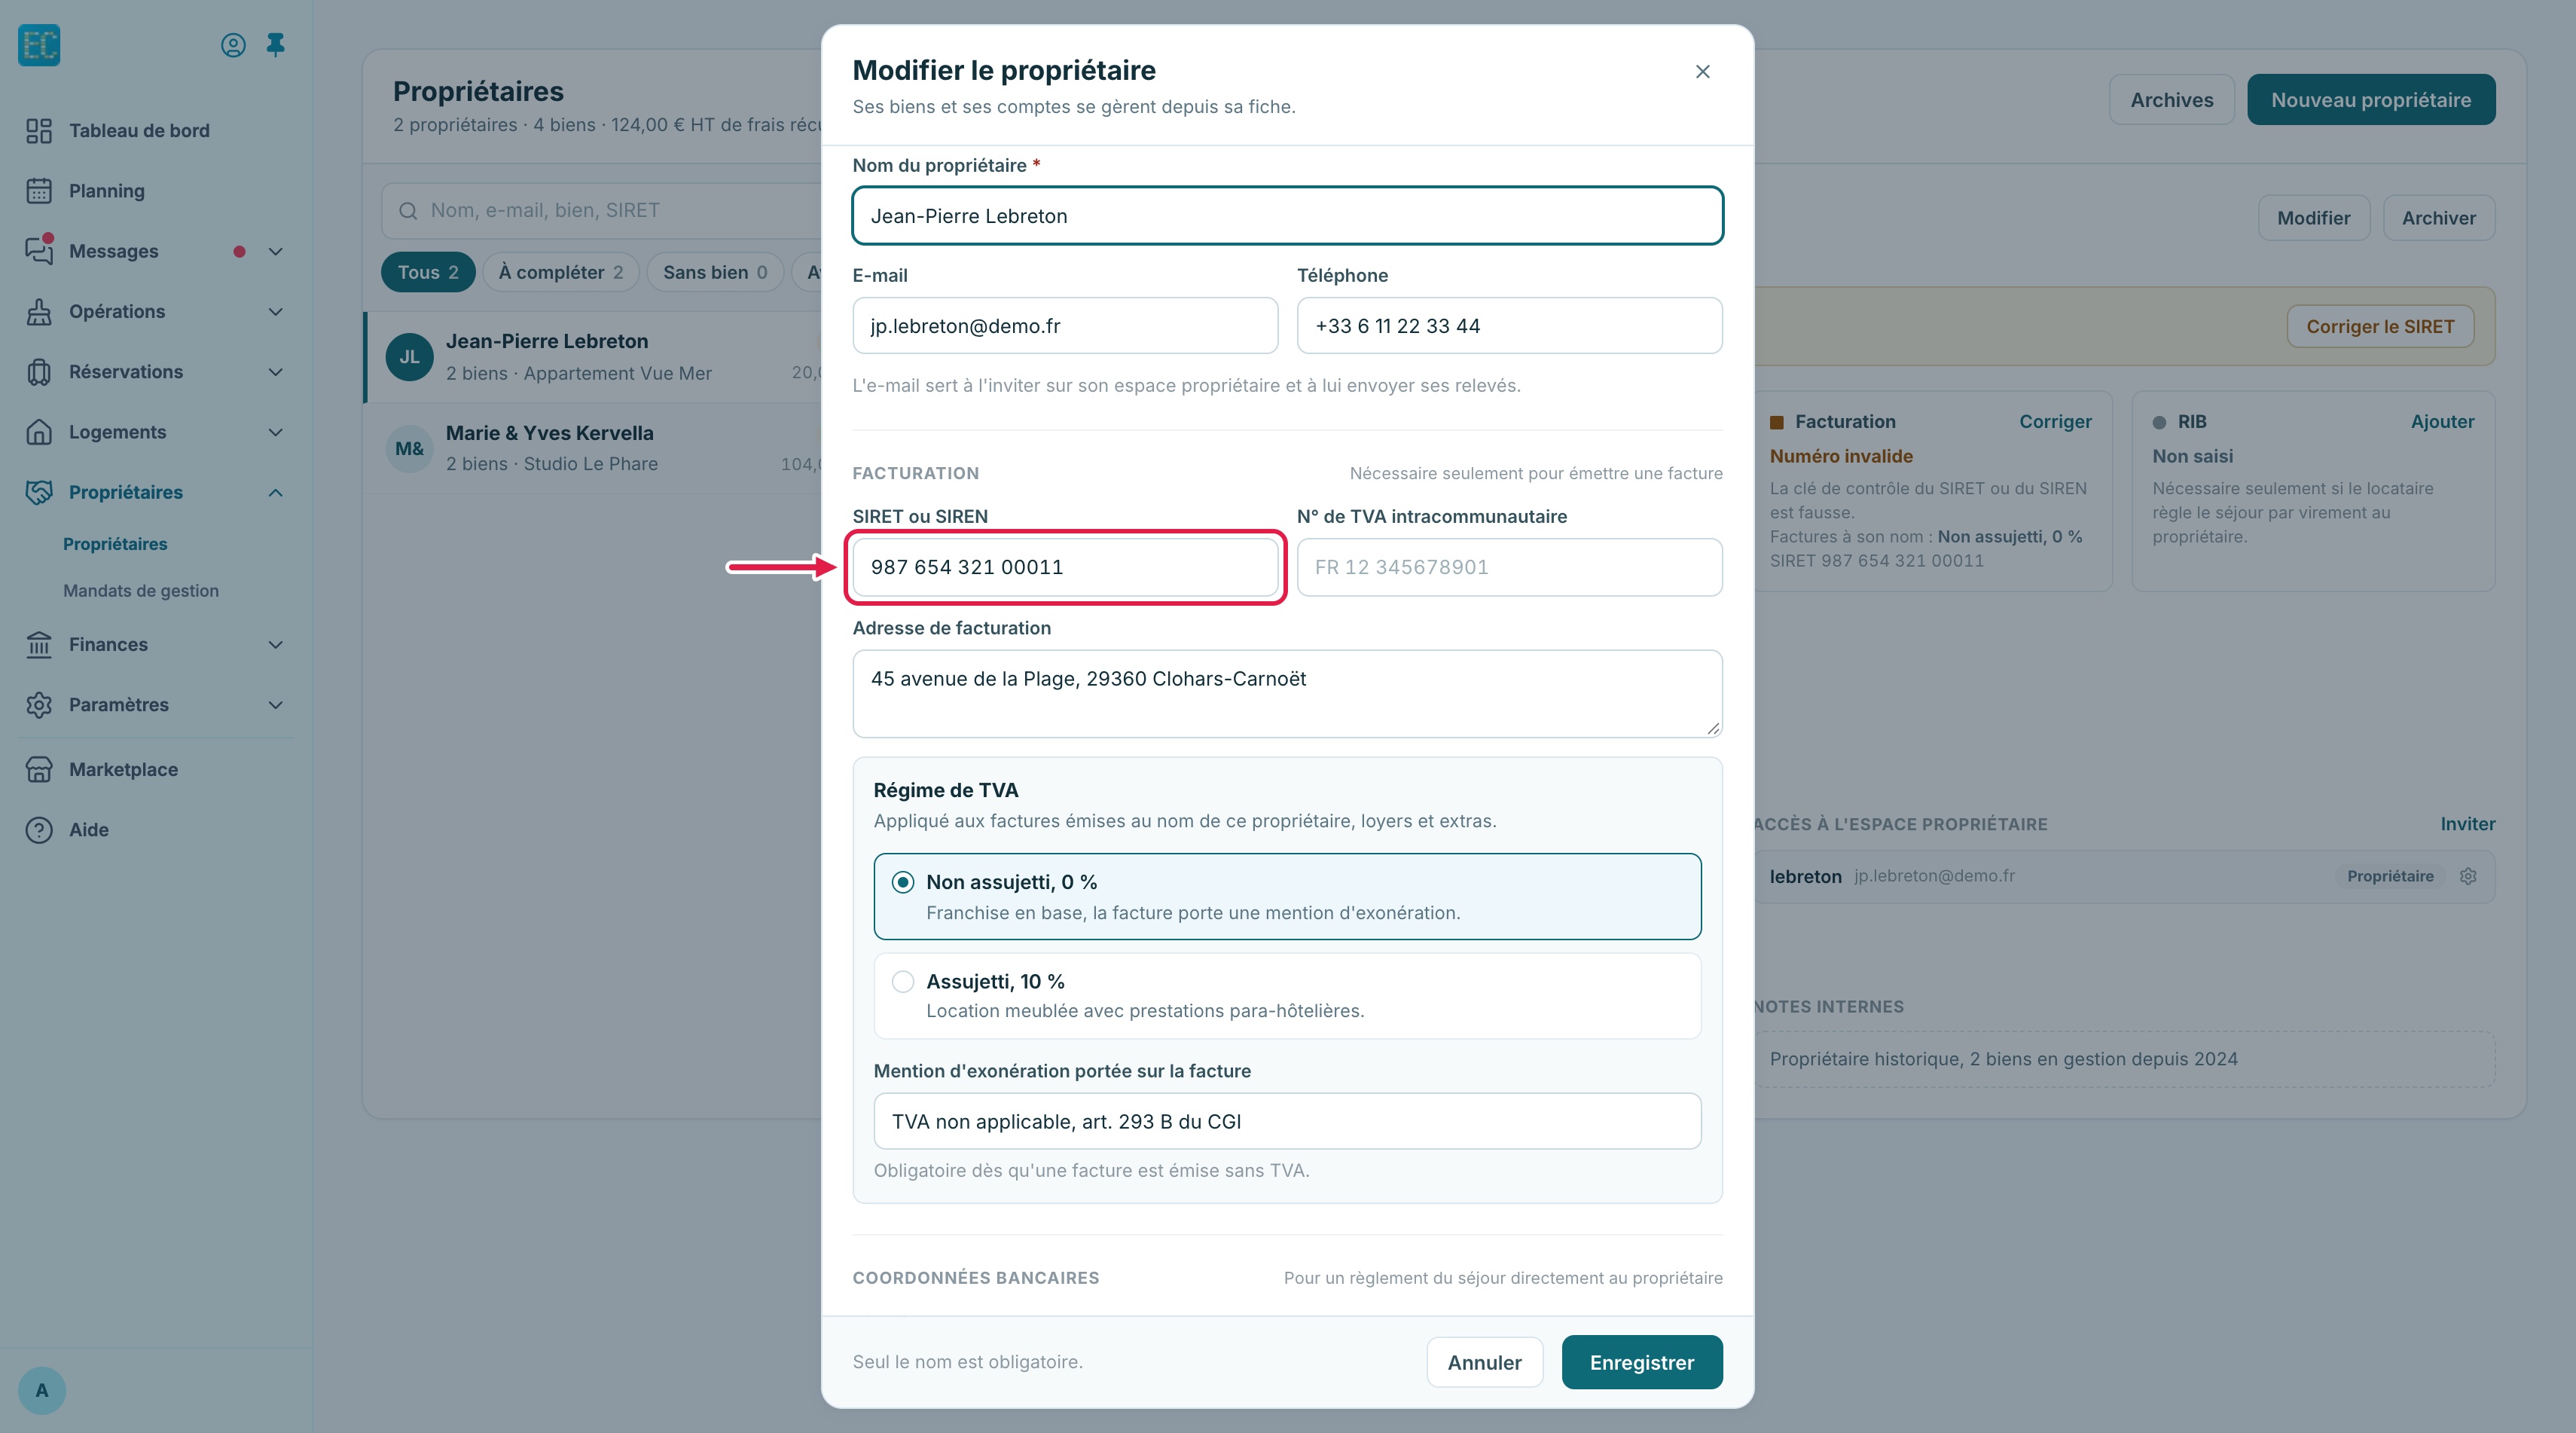Click the user avatar A at bottom left
The height and width of the screenshot is (1433, 2576).
[42, 1390]
